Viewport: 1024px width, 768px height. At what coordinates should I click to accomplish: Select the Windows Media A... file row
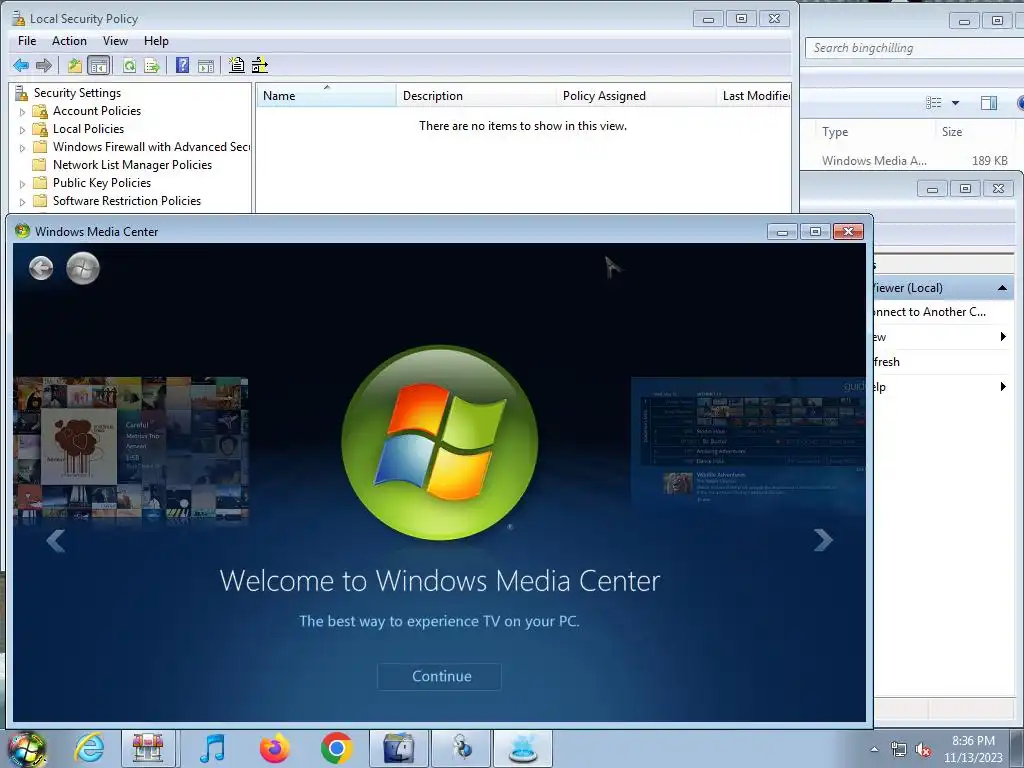pos(914,161)
